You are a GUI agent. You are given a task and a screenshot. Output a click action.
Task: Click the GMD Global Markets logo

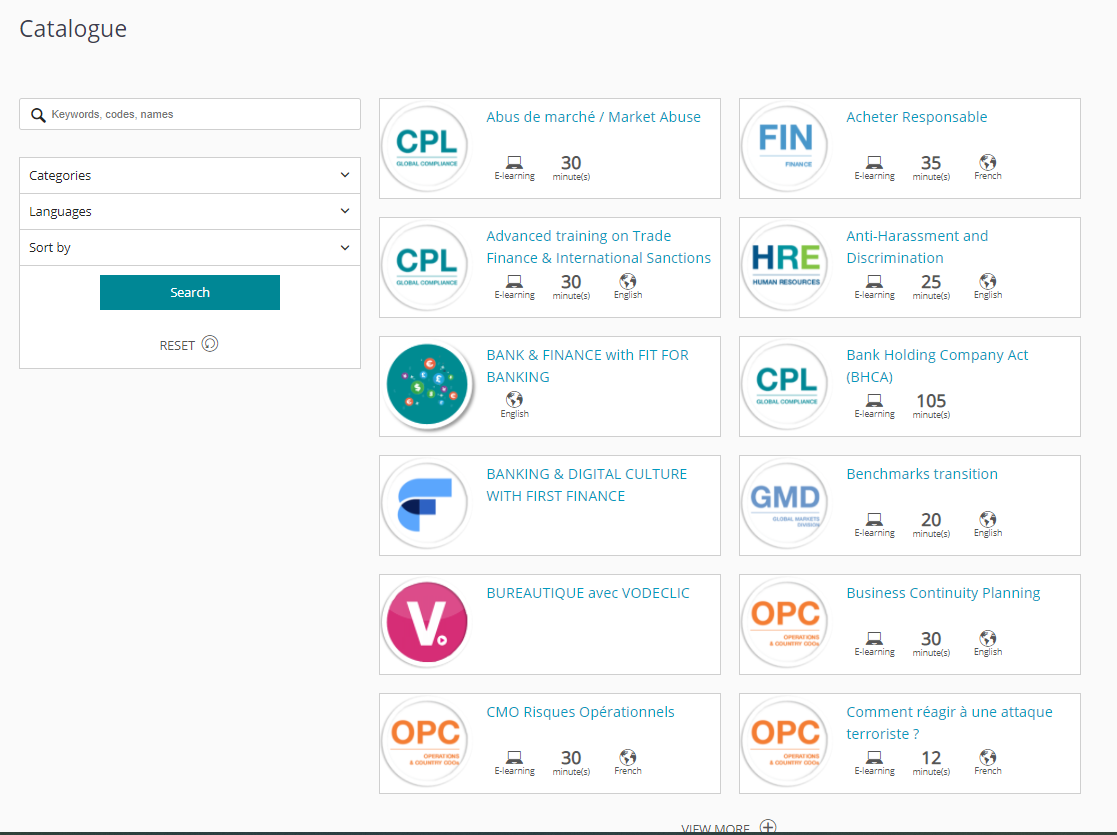click(x=785, y=503)
